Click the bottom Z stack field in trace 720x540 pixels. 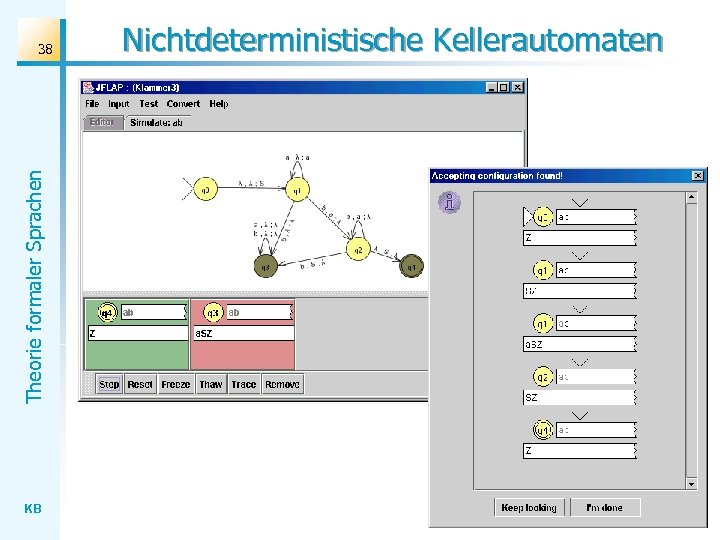click(580, 450)
